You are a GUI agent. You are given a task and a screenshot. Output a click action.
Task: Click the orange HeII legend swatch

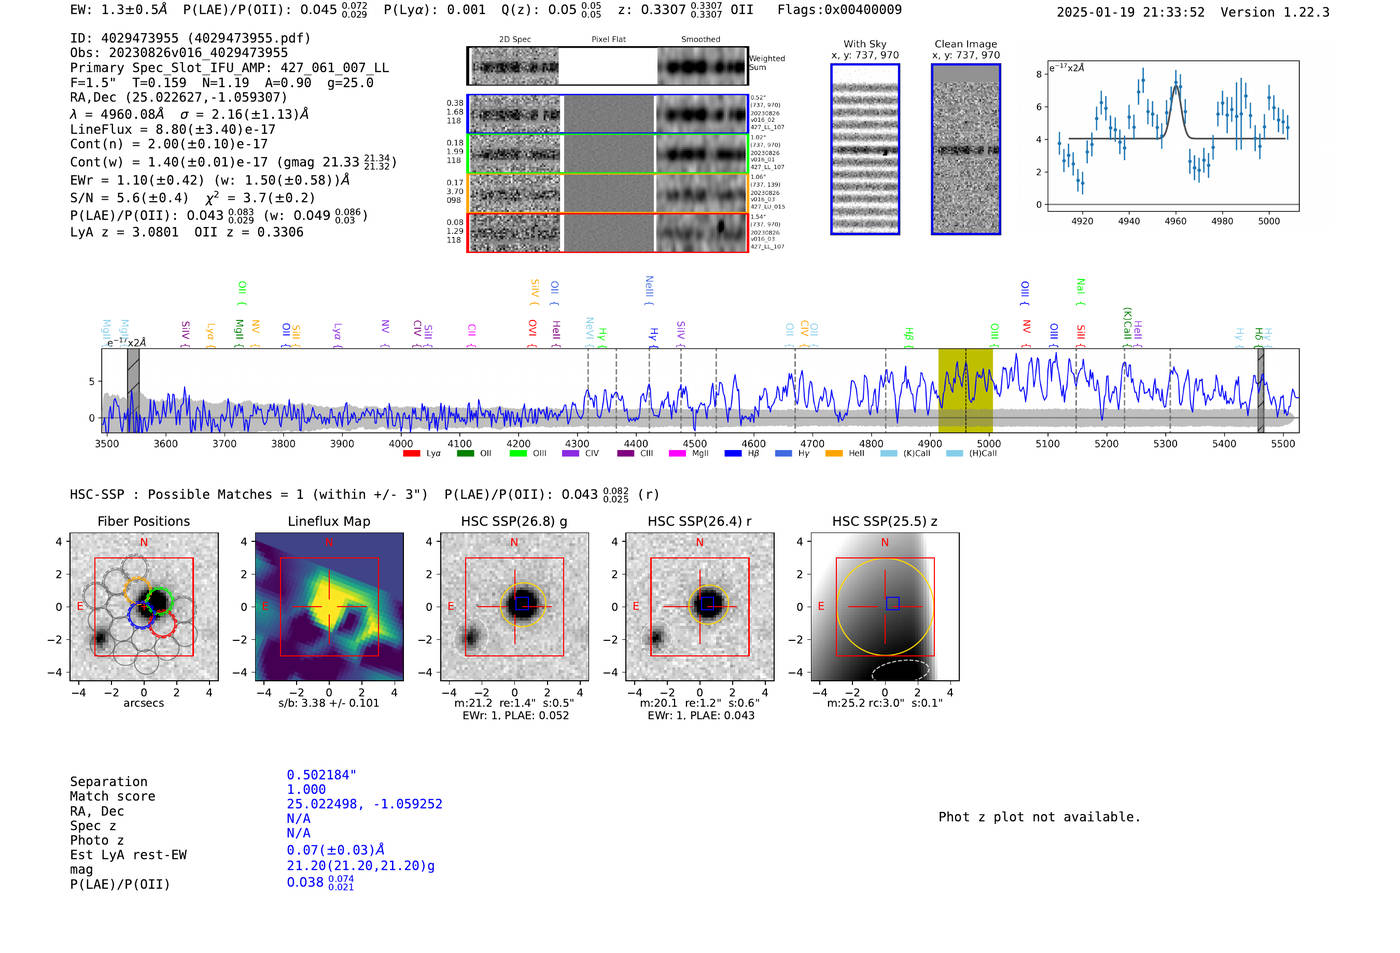(834, 454)
